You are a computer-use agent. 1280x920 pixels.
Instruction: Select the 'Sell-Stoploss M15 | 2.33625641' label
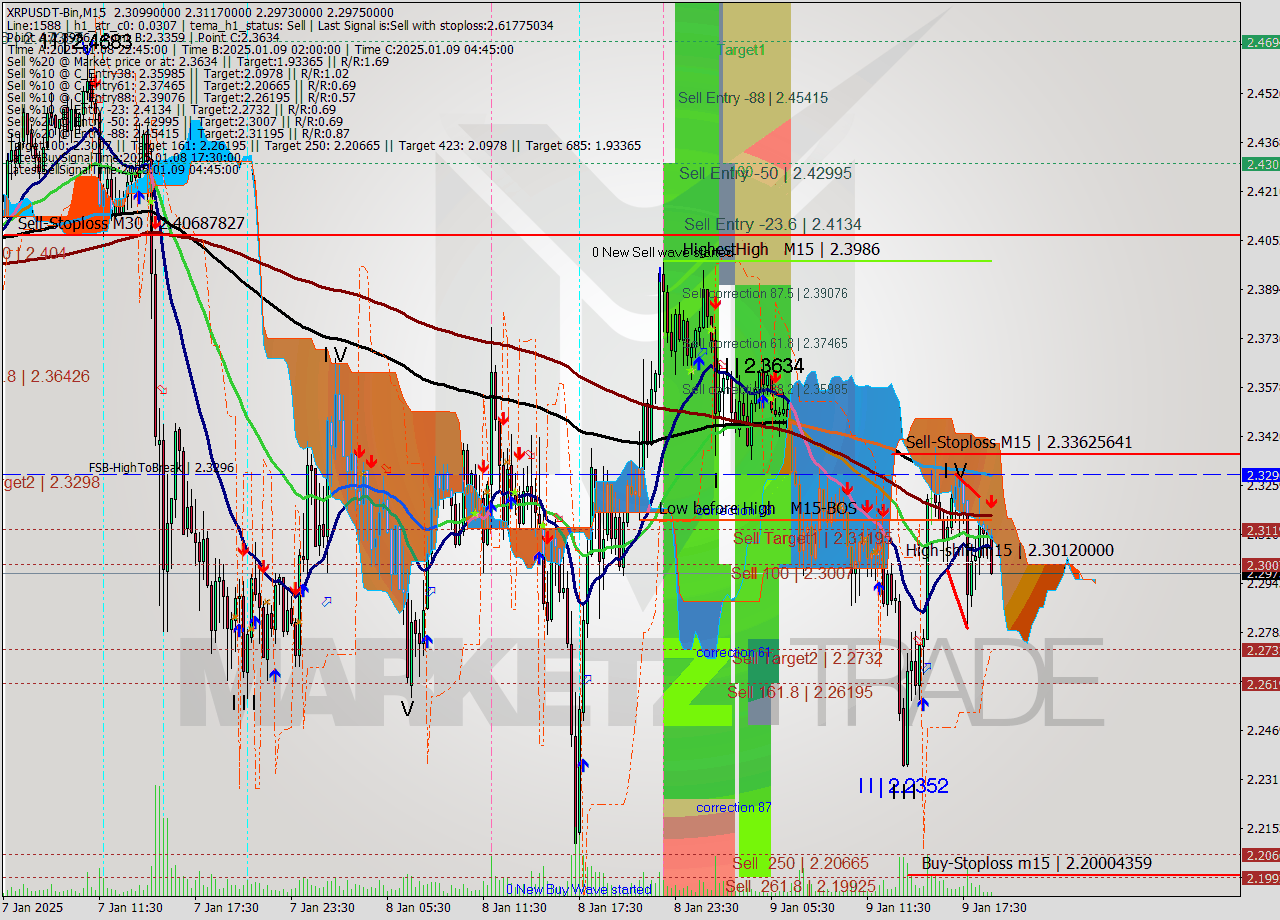pyautogui.click(x=1019, y=442)
